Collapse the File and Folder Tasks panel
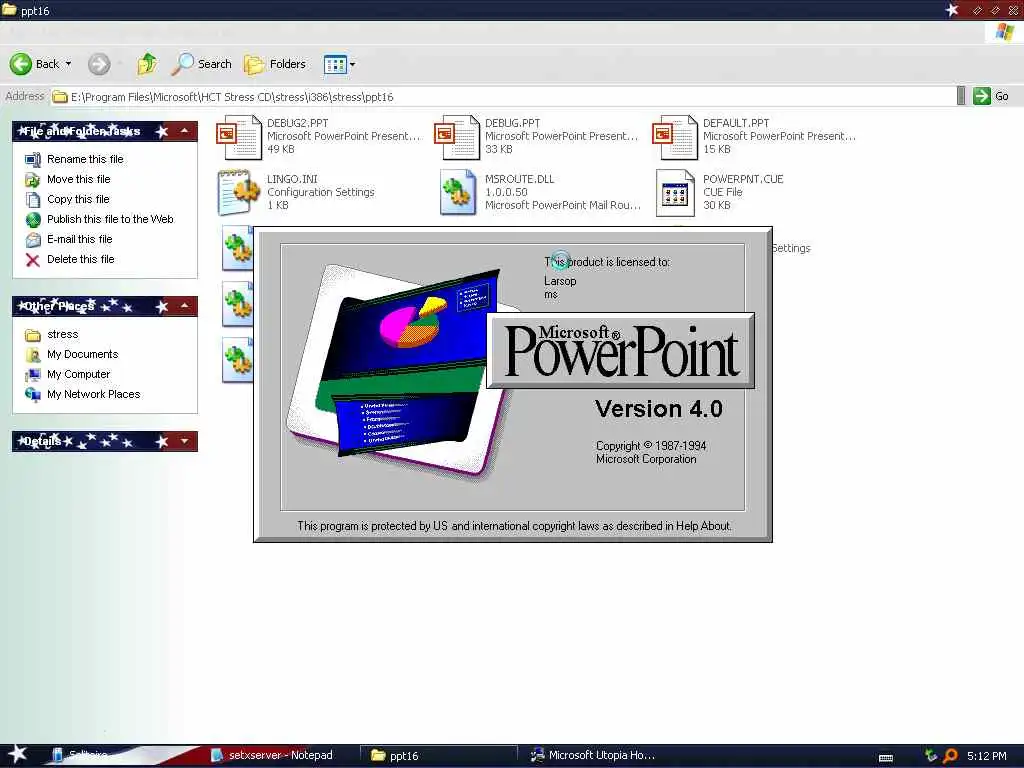1024x768 pixels. (x=185, y=131)
